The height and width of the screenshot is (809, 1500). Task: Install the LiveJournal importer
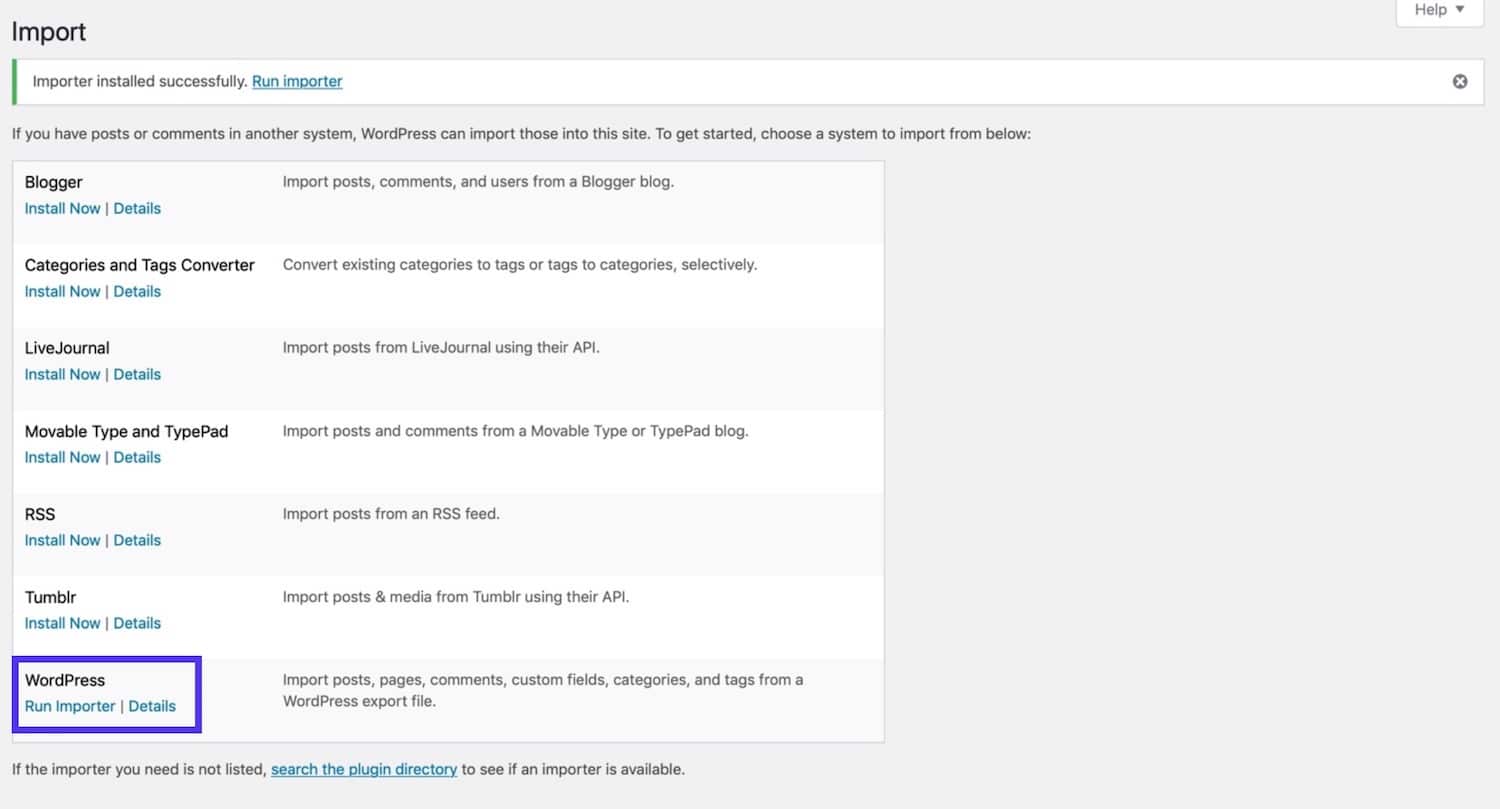click(62, 375)
